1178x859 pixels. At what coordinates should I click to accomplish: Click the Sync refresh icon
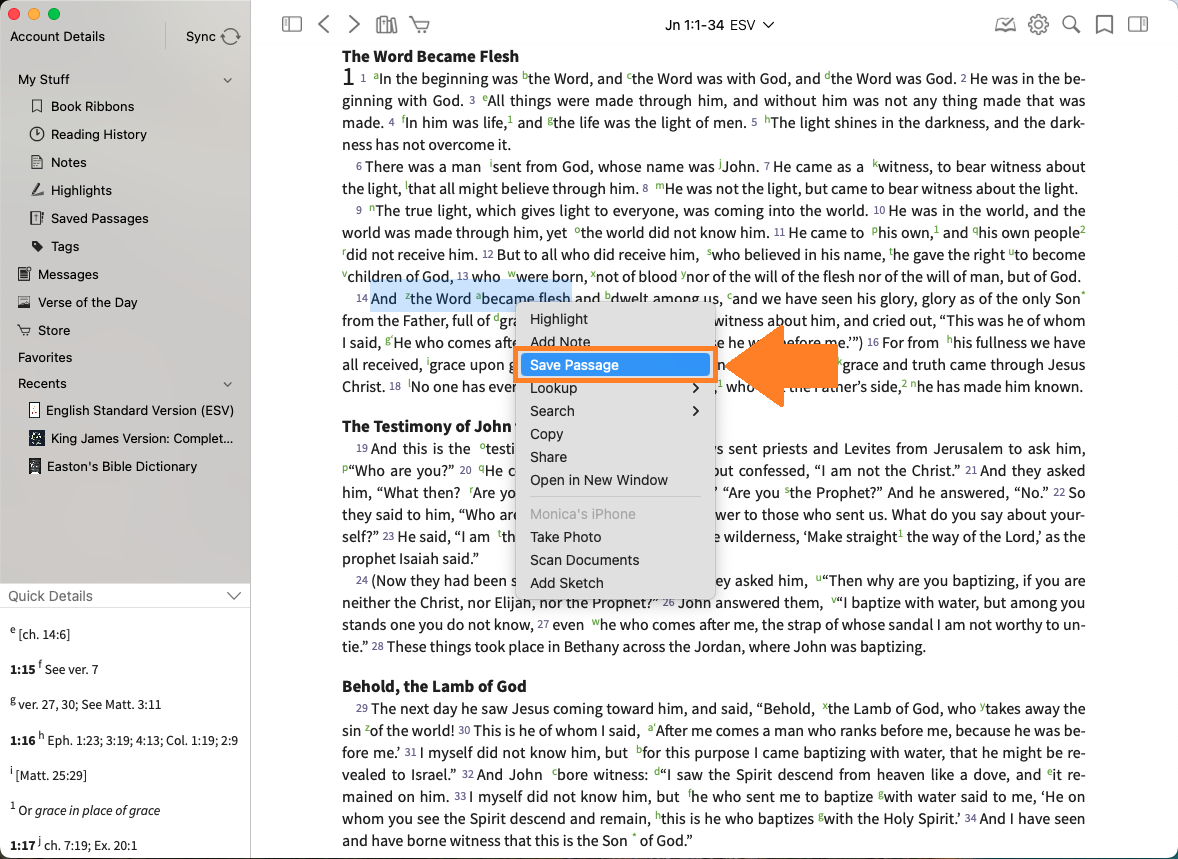click(231, 37)
